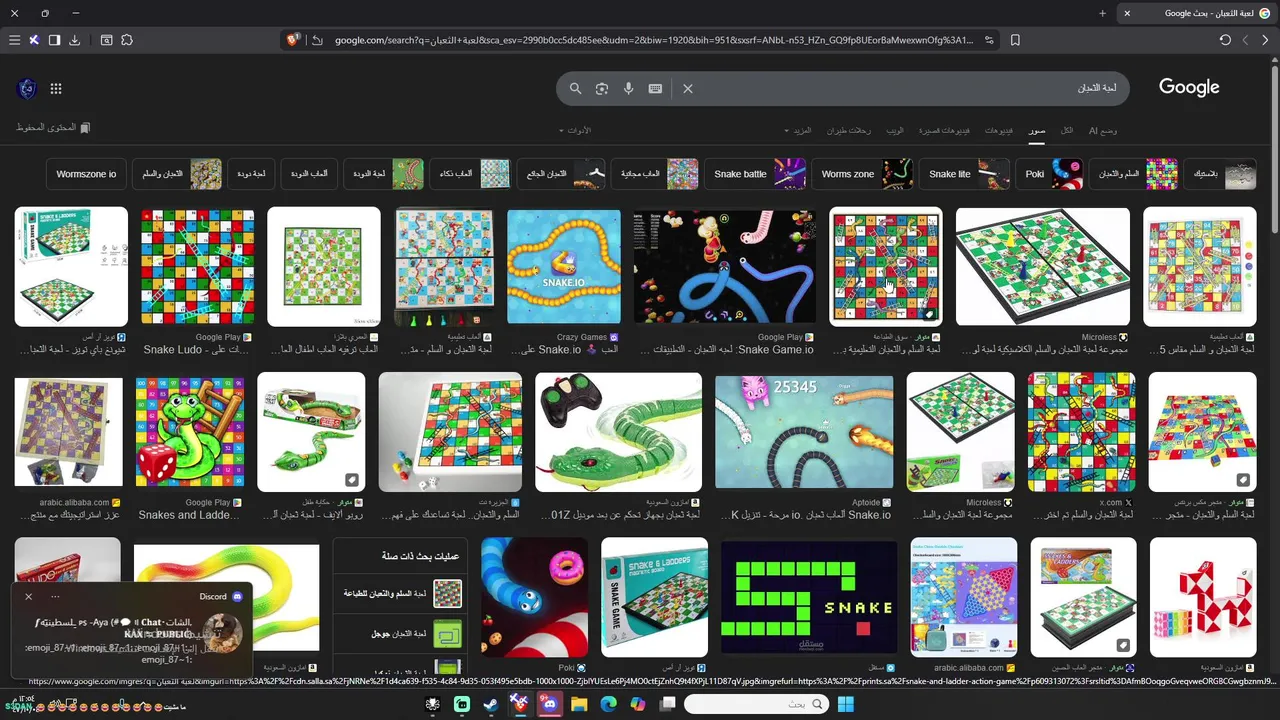Close the Google search tab
This screenshot has width=1280, height=720.
tap(1127, 13)
